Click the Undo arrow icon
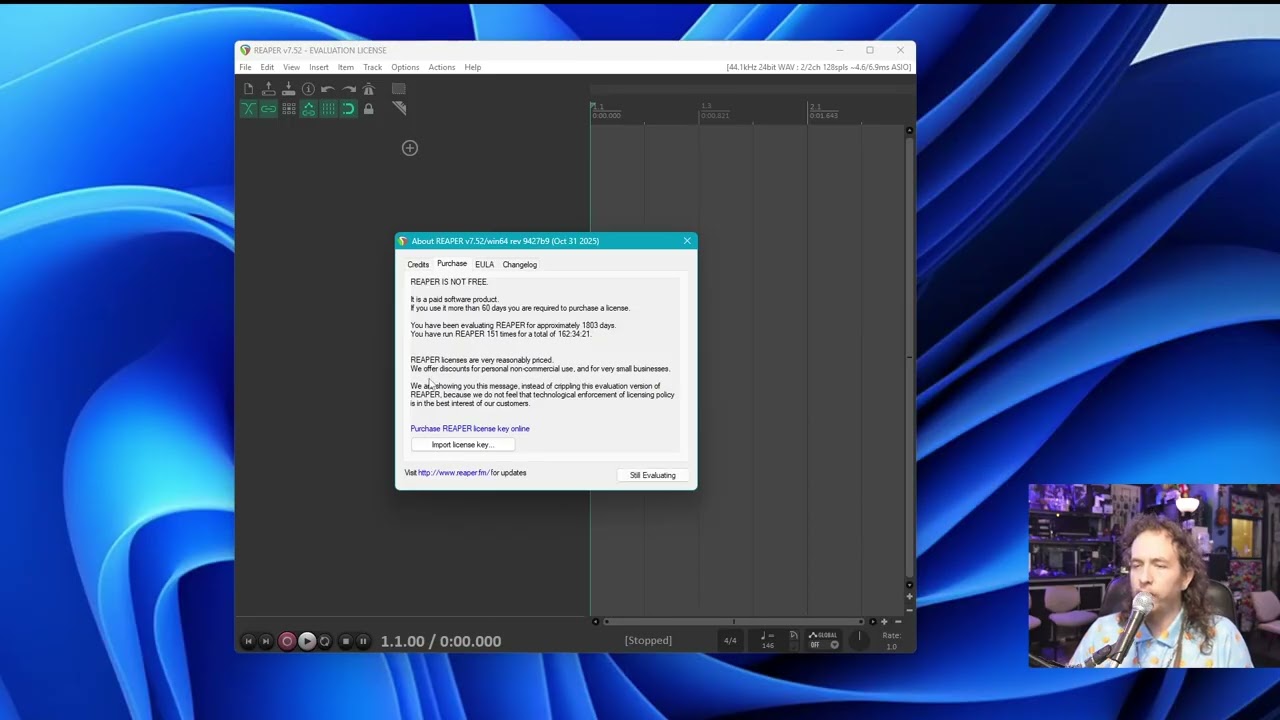The height and width of the screenshot is (720, 1280). pos(328,89)
